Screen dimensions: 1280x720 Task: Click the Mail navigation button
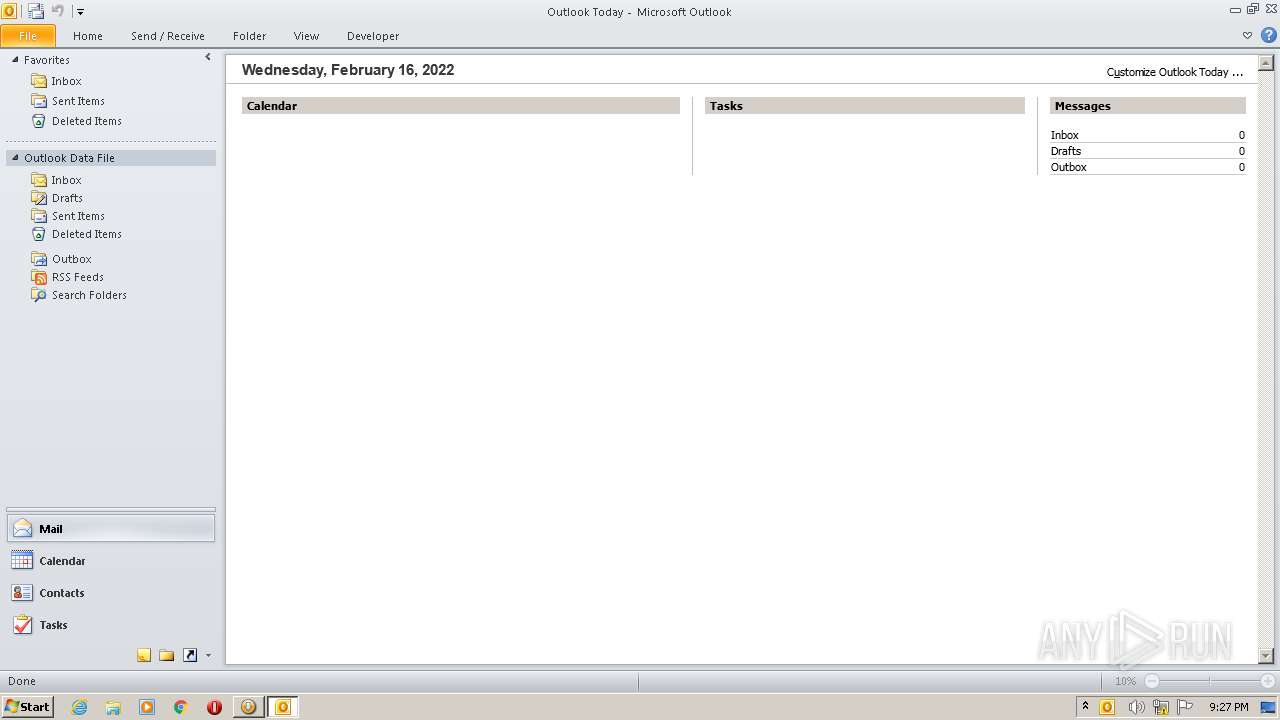(111, 529)
